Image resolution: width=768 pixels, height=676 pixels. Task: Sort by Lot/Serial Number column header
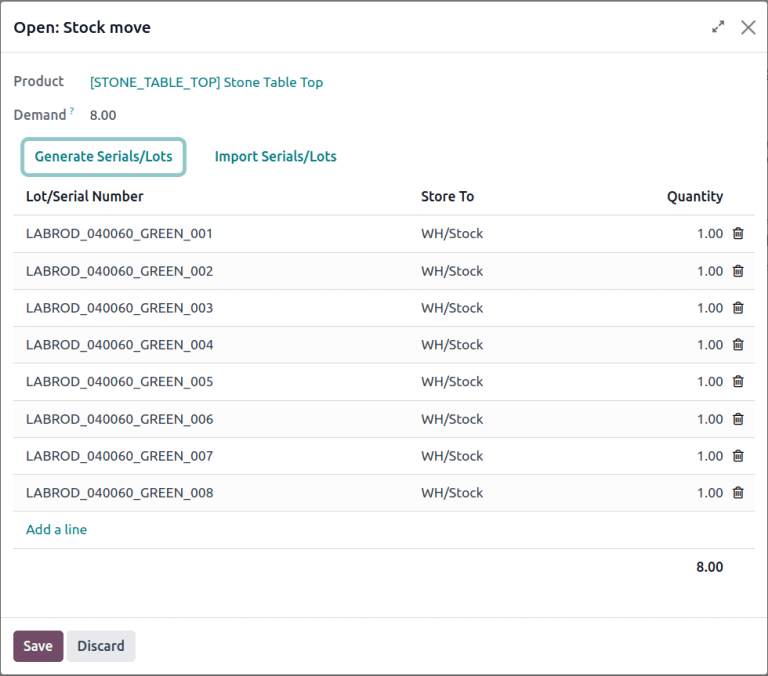tap(85, 197)
